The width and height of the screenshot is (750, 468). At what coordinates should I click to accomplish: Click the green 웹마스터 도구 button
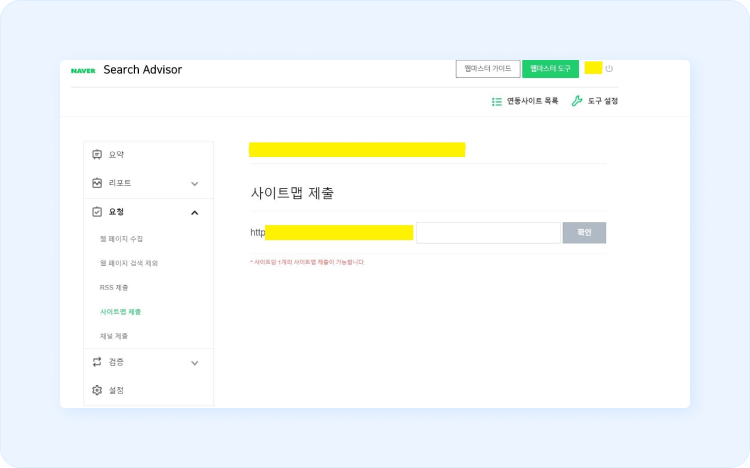click(x=550, y=69)
